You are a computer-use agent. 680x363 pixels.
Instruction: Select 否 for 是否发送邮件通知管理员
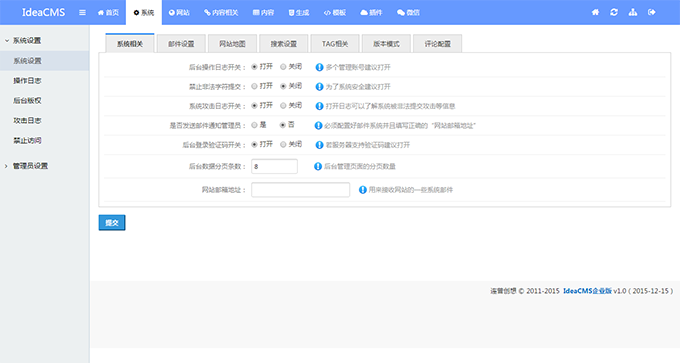coord(283,125)
